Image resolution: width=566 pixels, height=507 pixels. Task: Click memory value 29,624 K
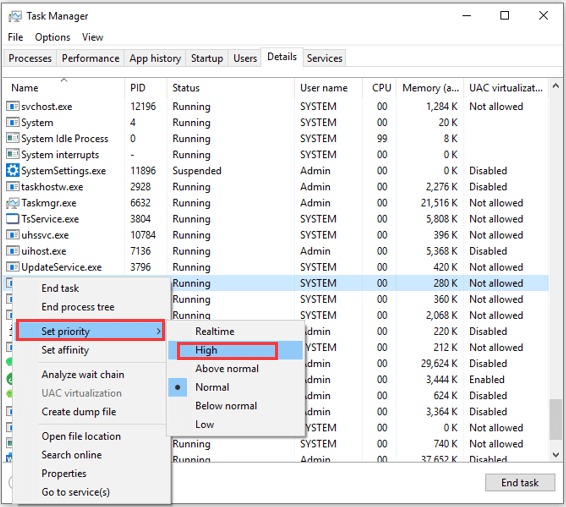point(439,363)
